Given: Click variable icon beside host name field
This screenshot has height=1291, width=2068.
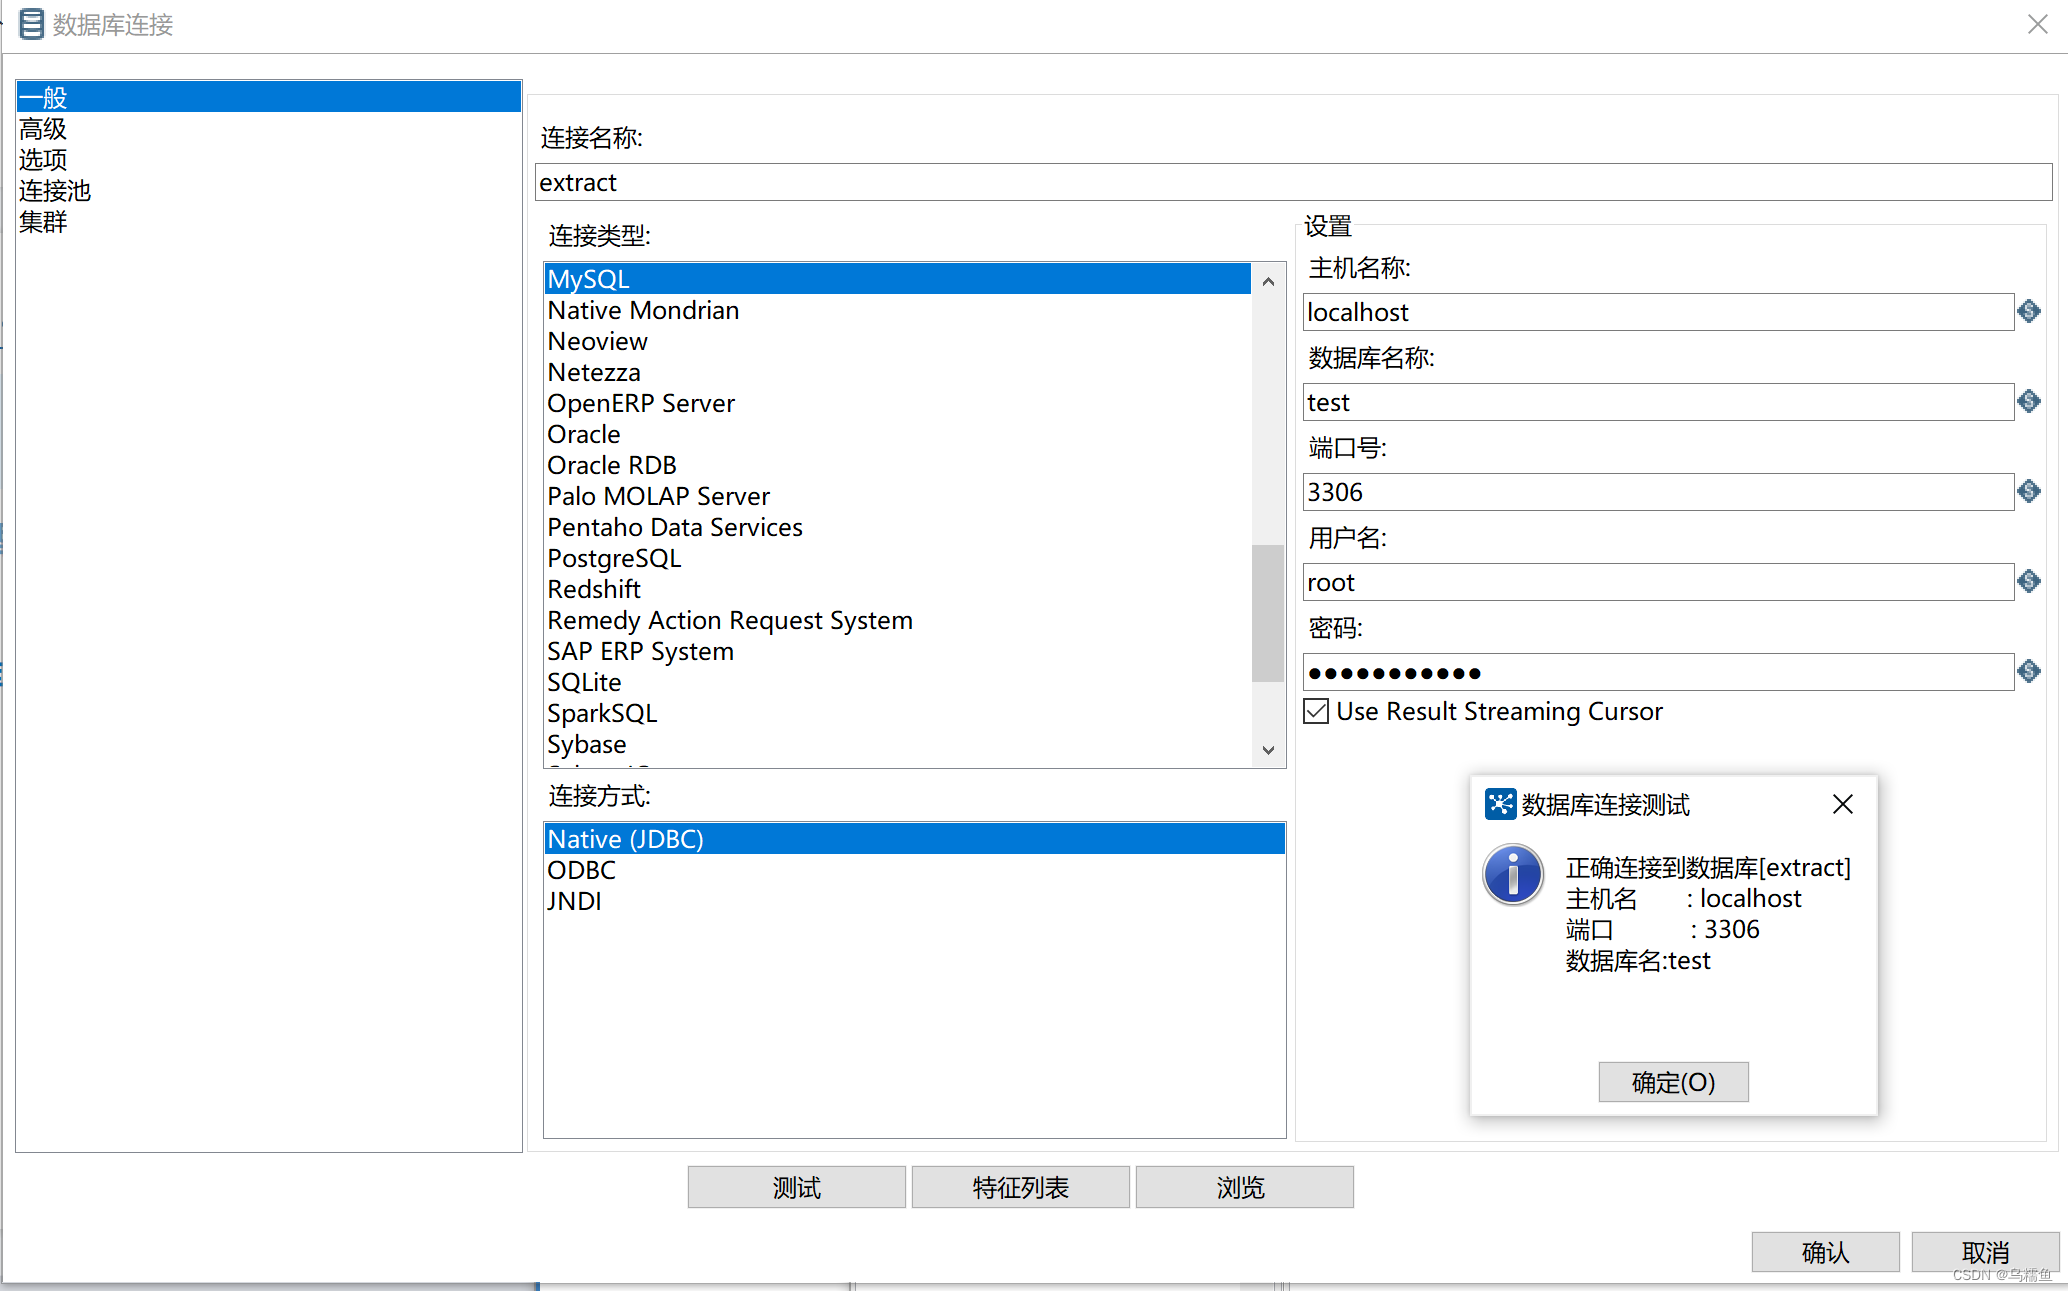Looking at the screenshot, I should 2029,312.
